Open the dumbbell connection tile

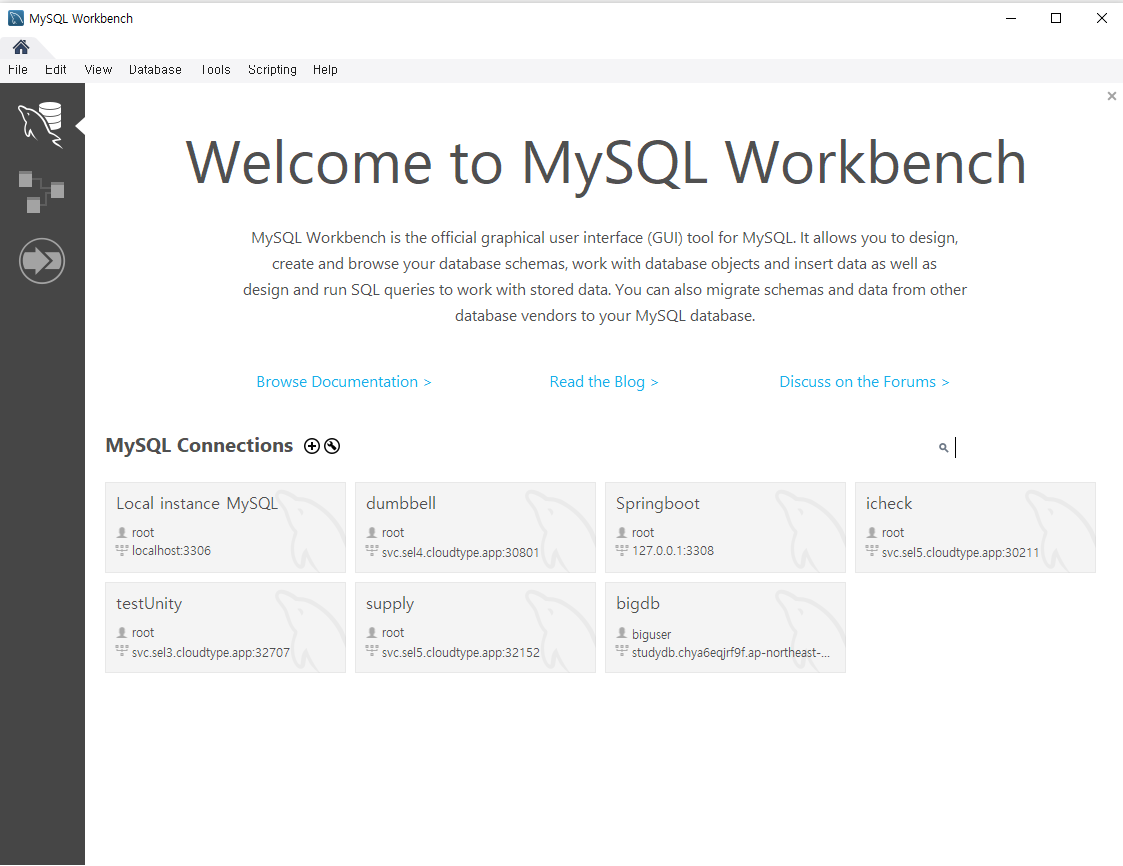pyautogui.click(x=475, y=527)
